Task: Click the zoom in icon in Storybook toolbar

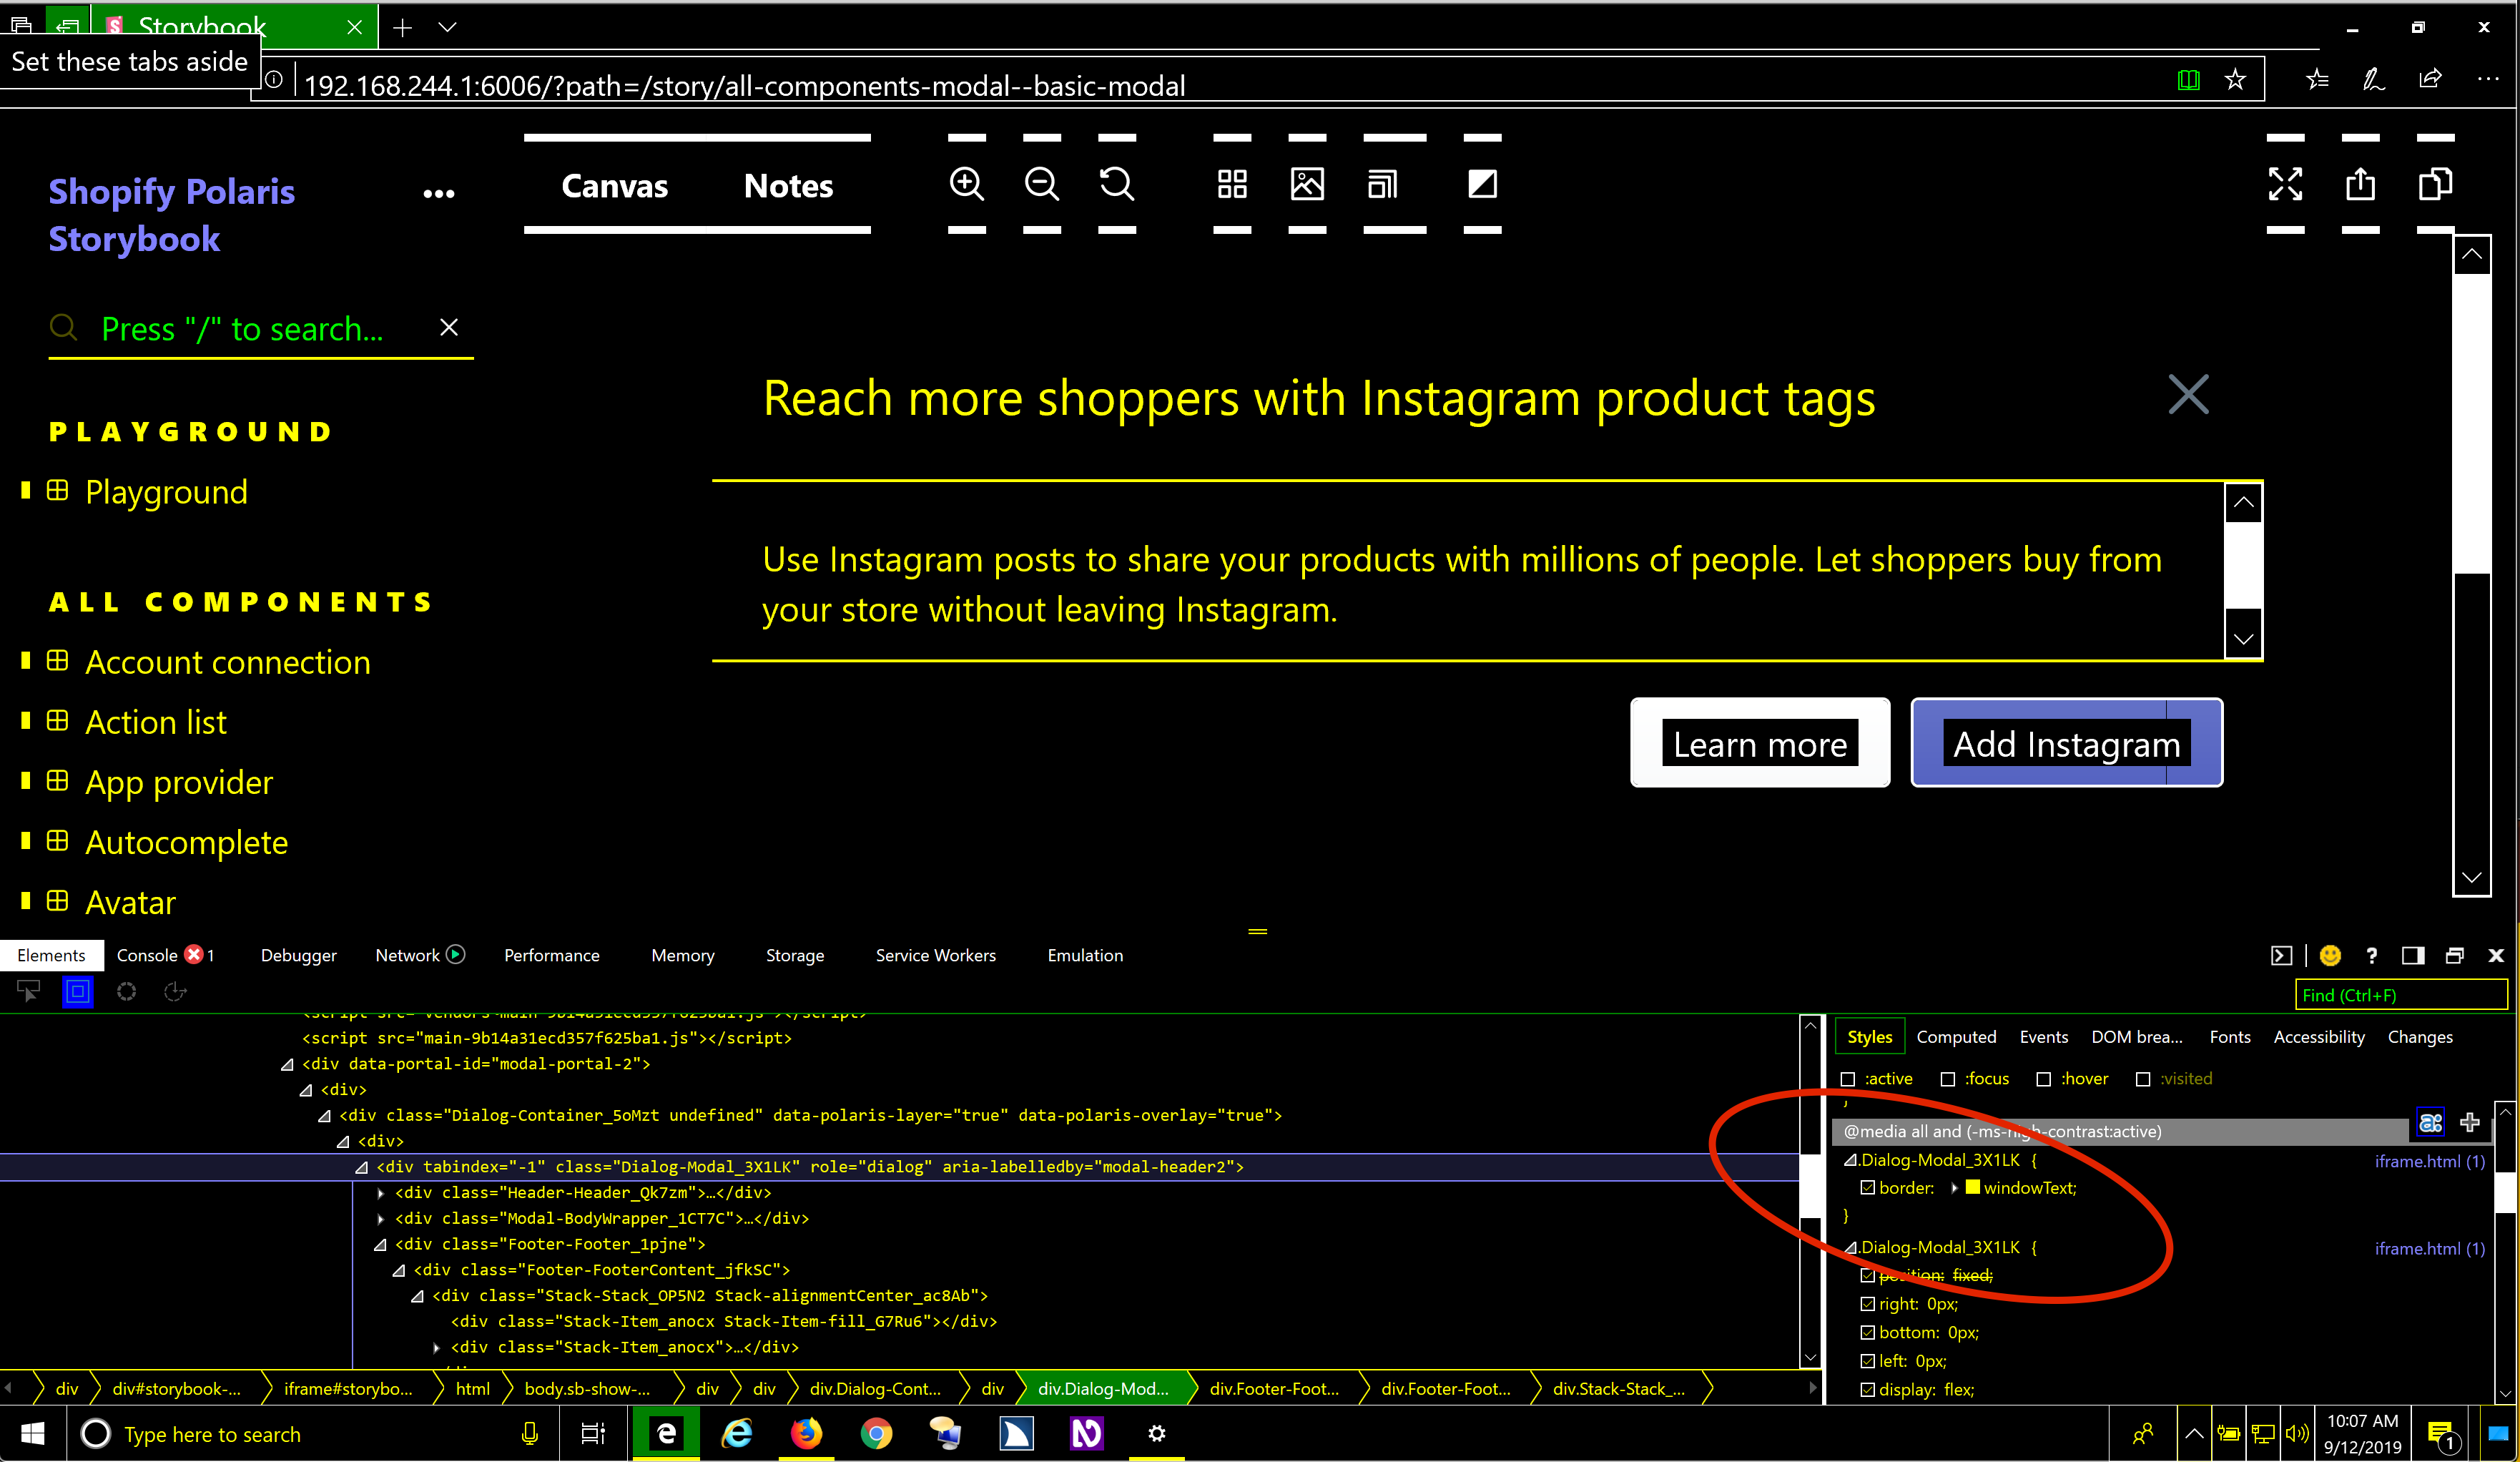Action: coord(966,184)
